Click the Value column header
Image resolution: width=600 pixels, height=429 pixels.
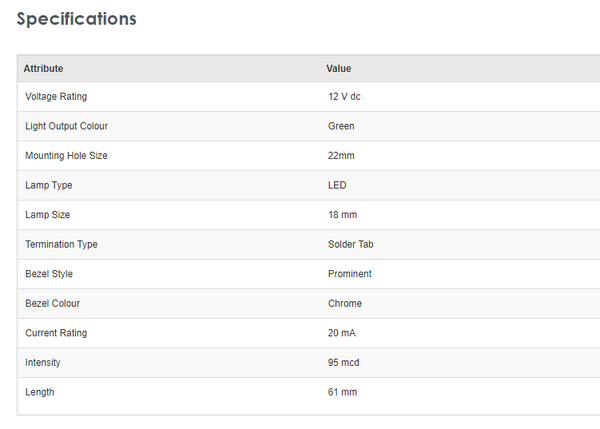[339, 68]
